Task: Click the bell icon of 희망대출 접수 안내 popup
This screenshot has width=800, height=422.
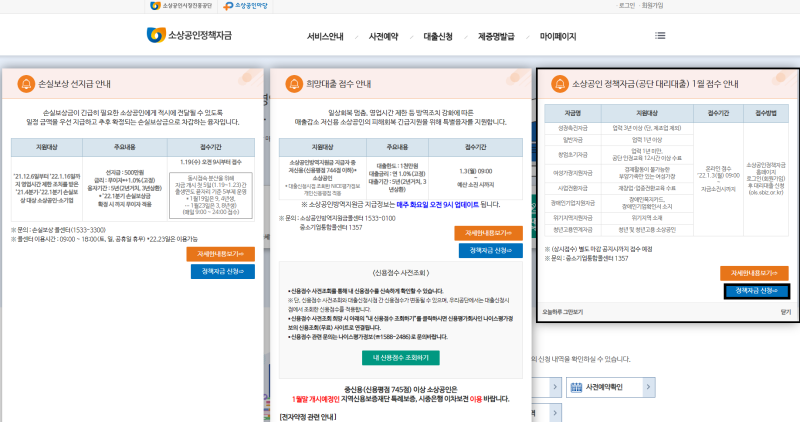Action: point(294,84)
